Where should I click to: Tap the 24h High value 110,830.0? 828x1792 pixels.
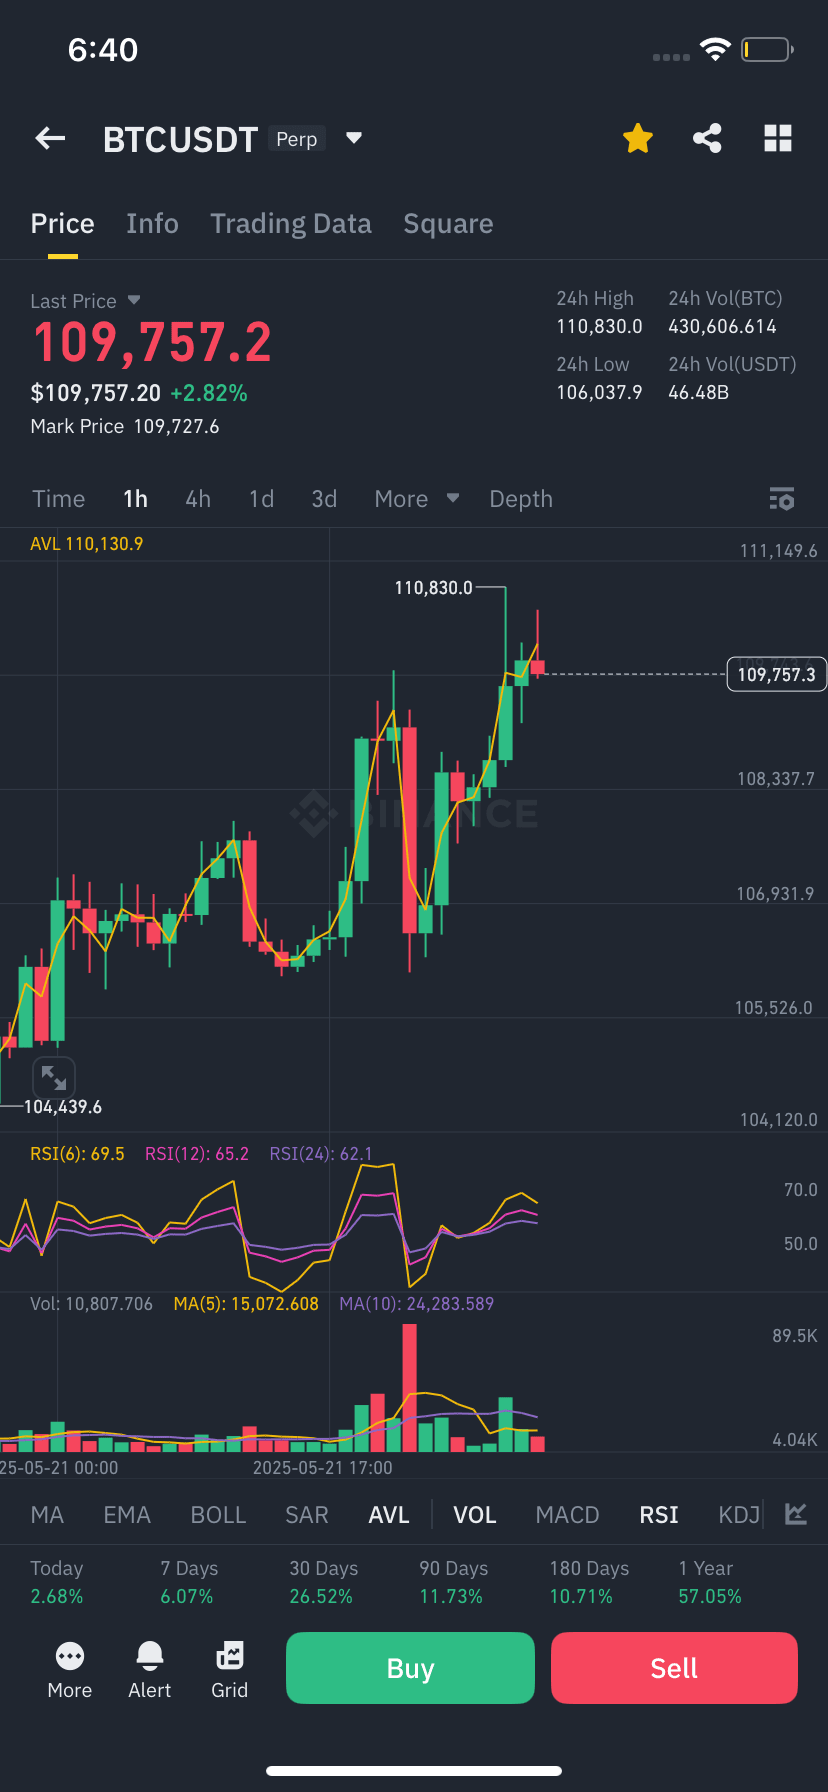click(x=599, y=326)
